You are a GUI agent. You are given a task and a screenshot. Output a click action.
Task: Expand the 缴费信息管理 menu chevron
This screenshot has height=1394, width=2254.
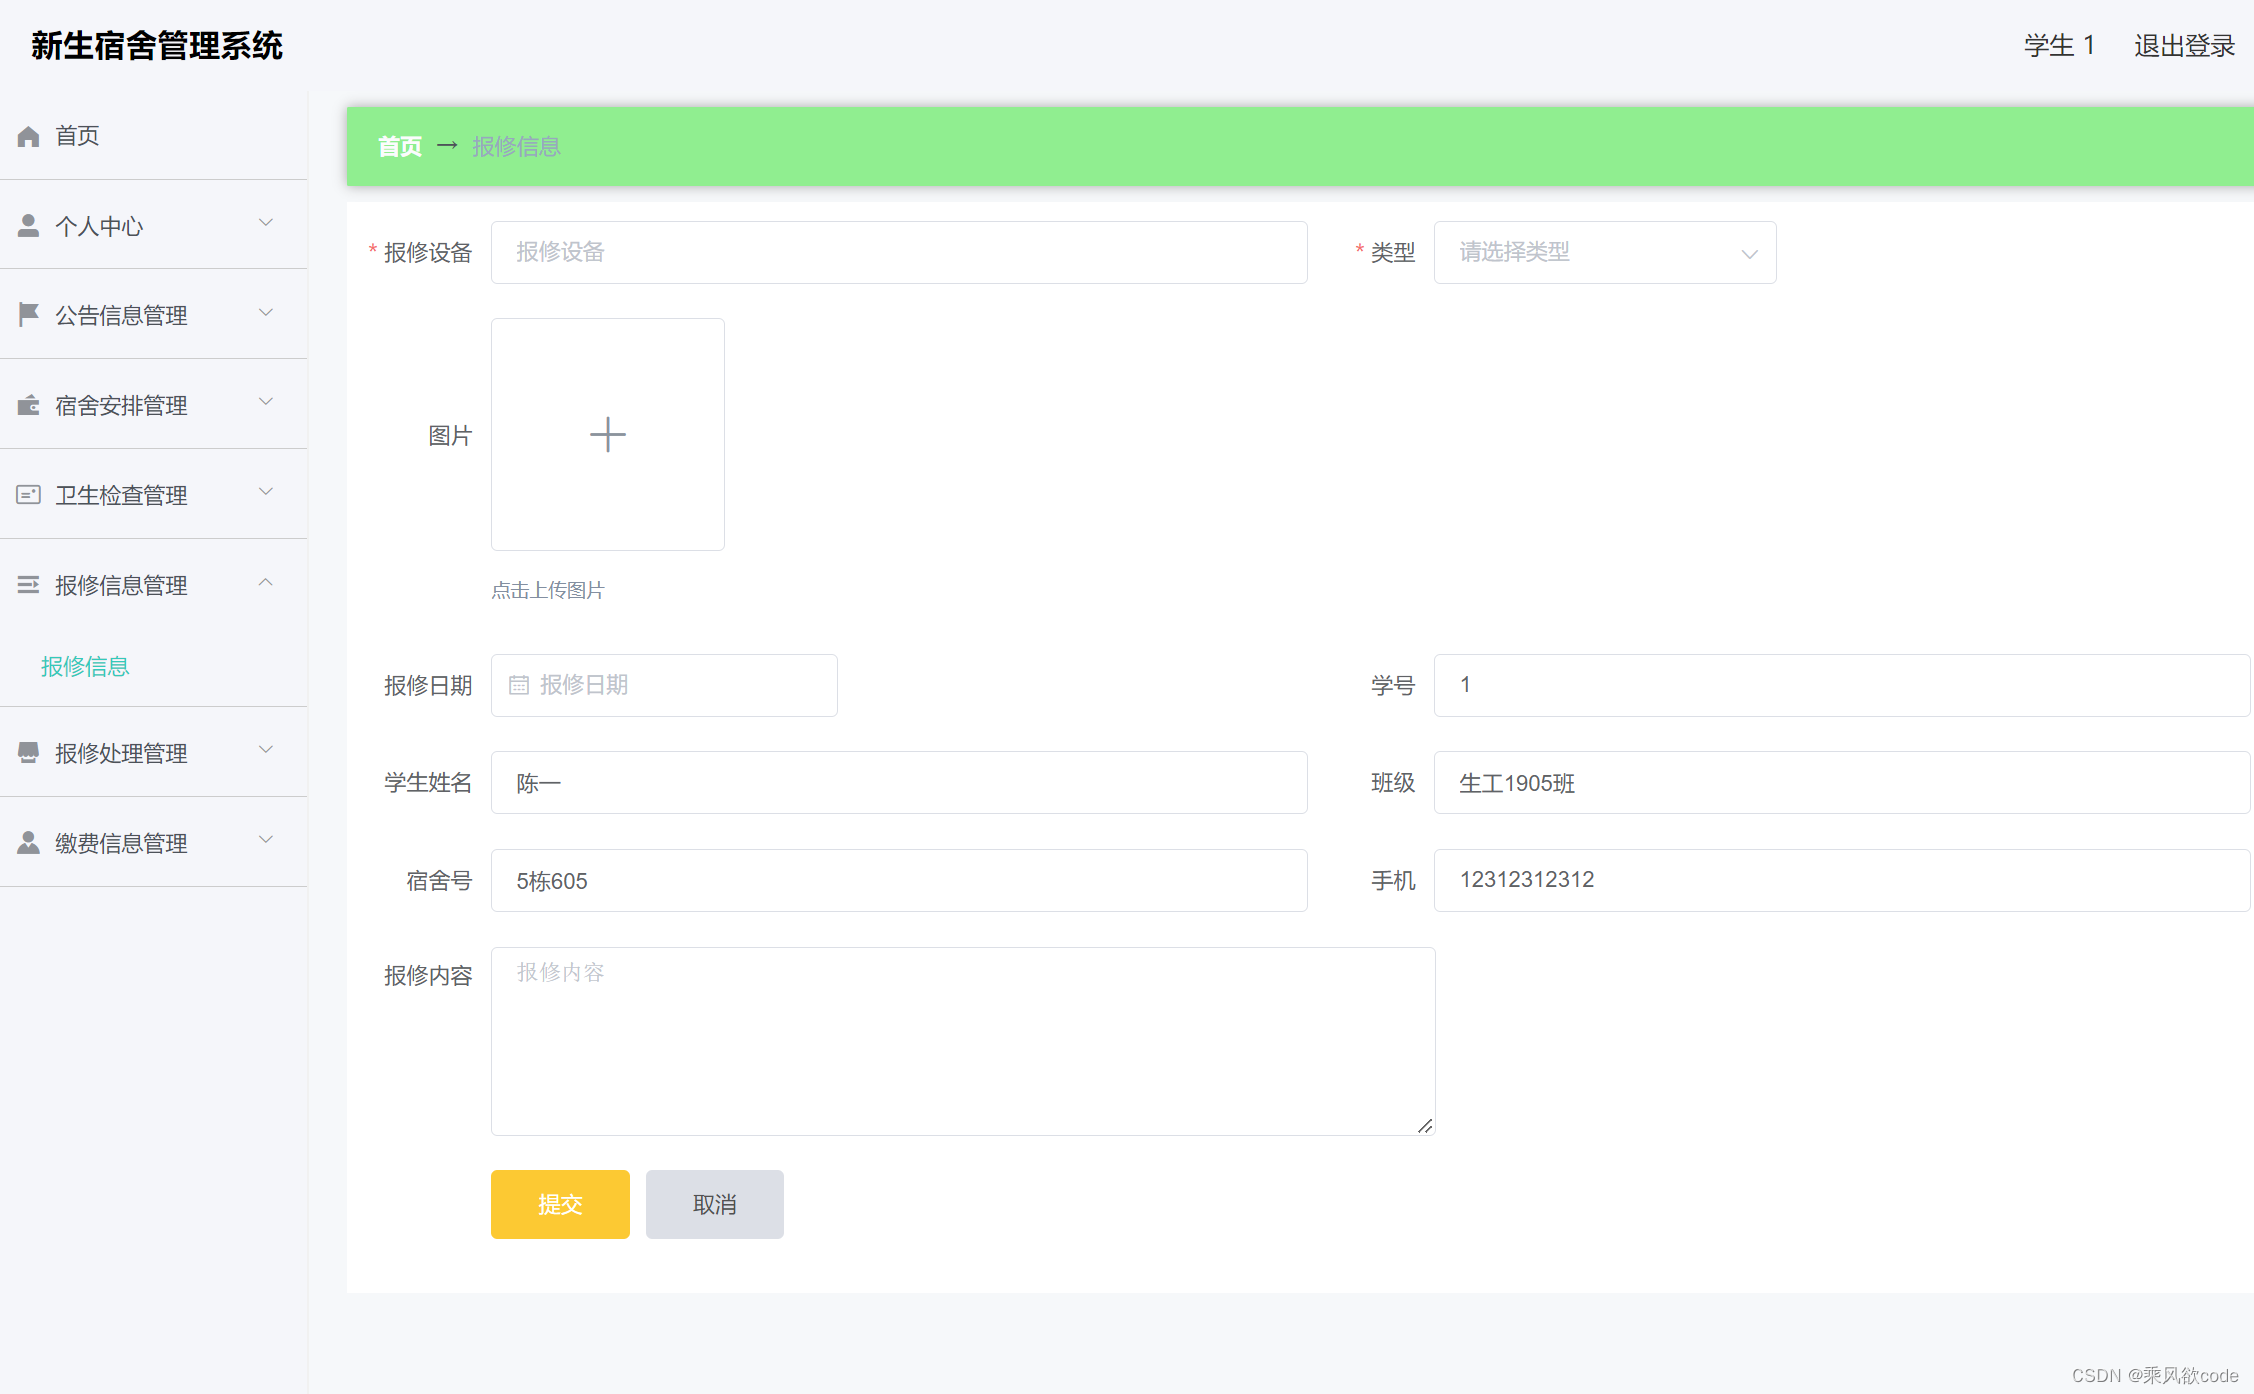point(266,840)
